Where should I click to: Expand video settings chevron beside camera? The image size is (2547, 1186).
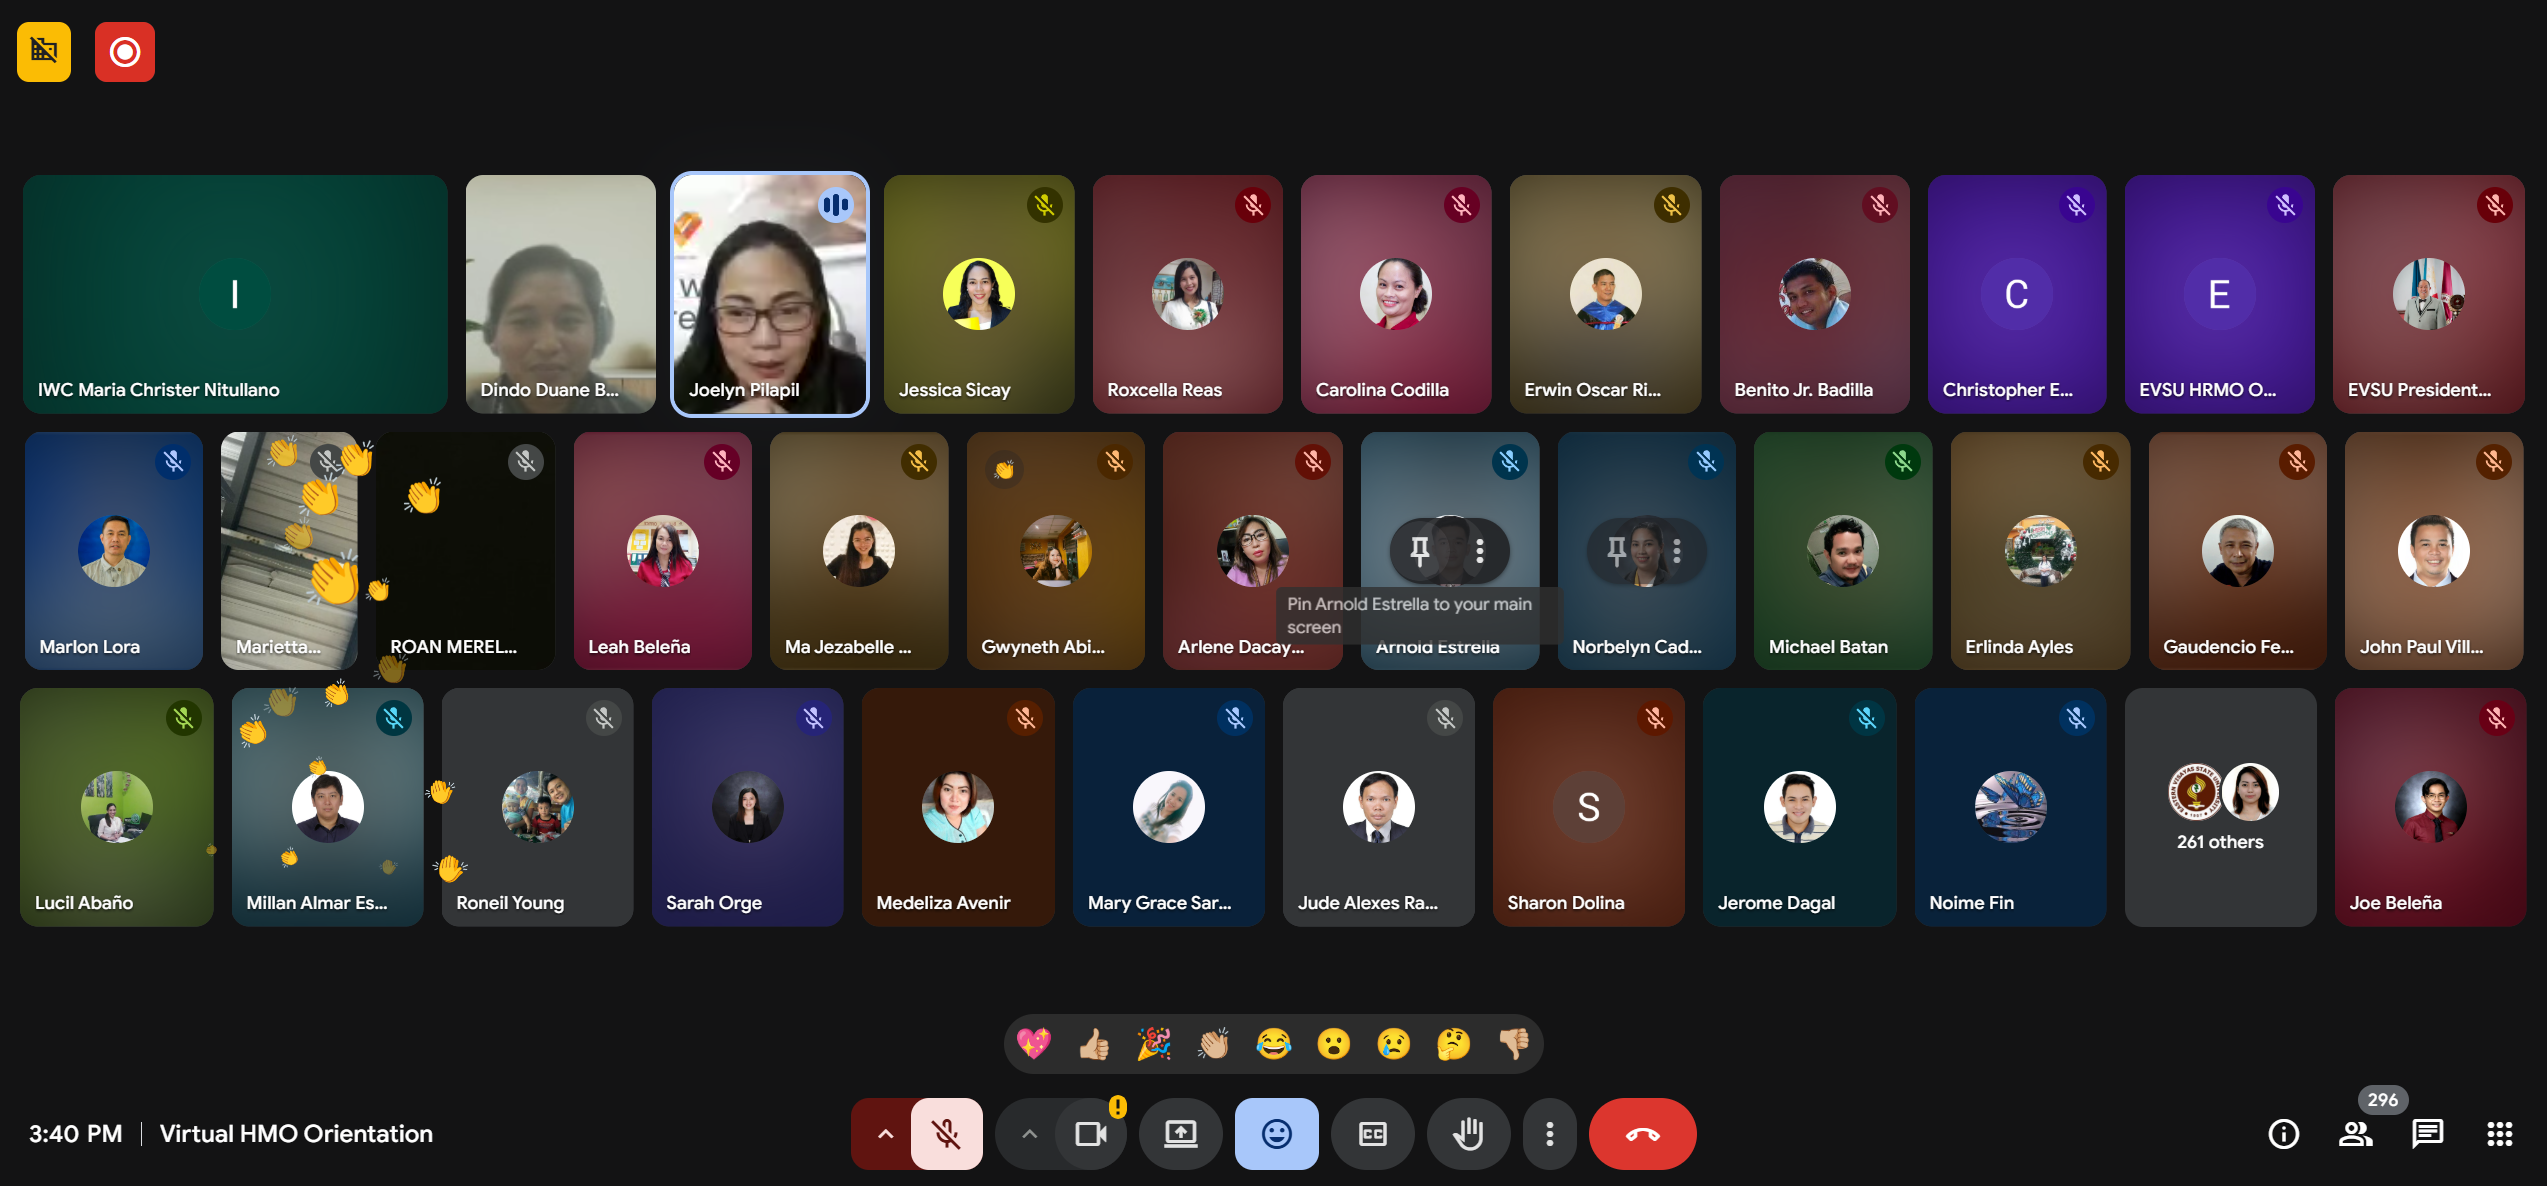[x=1029, y=1134]
